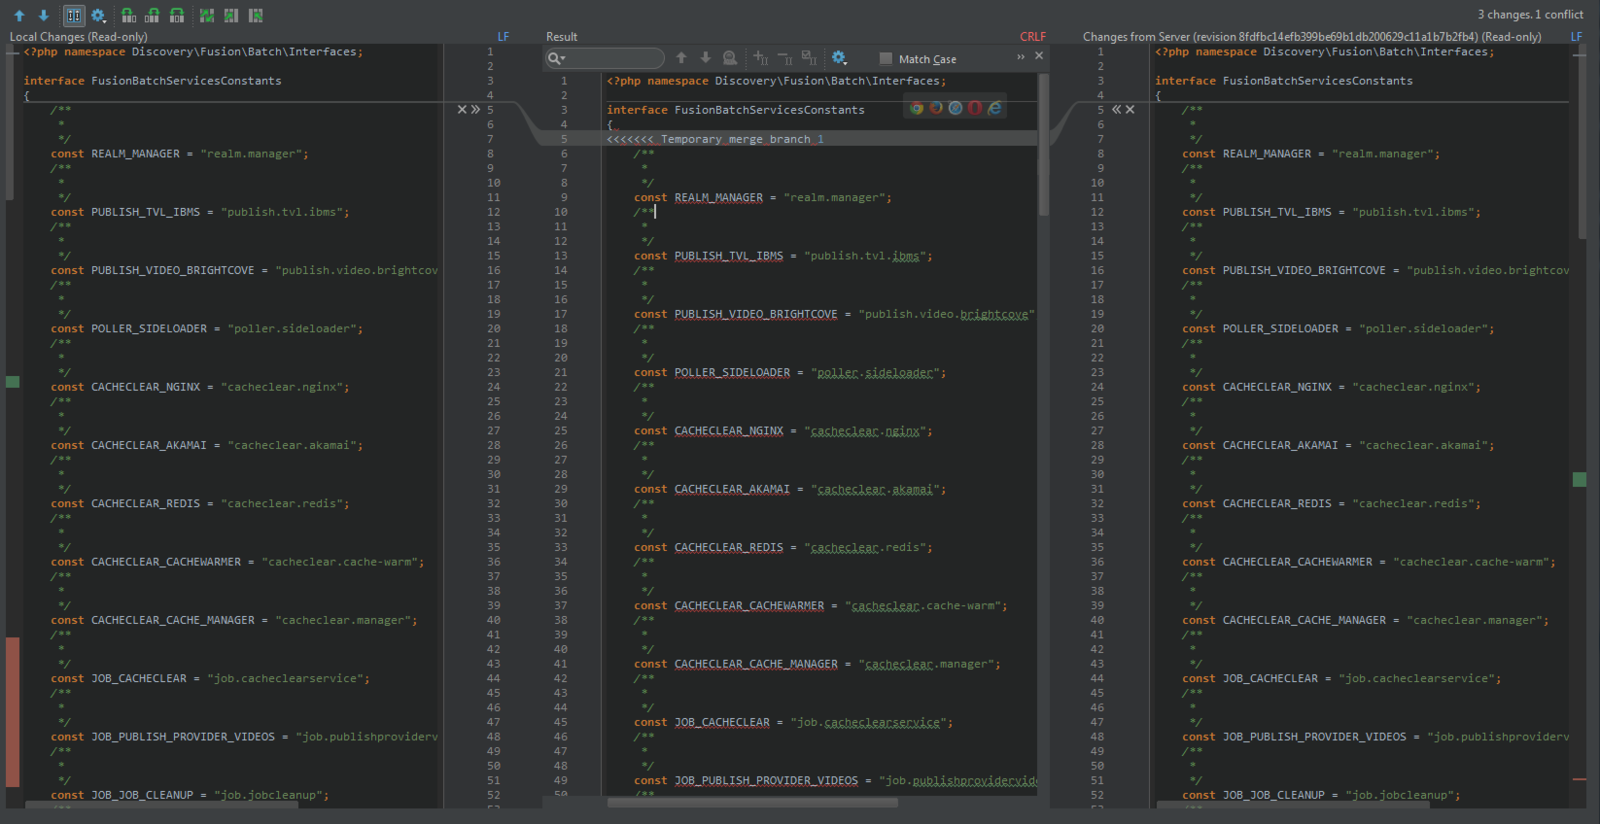Open file in Firefox browser
Image resolution: width=1600 pixels, height=824 pixels.
coord(936,108)
